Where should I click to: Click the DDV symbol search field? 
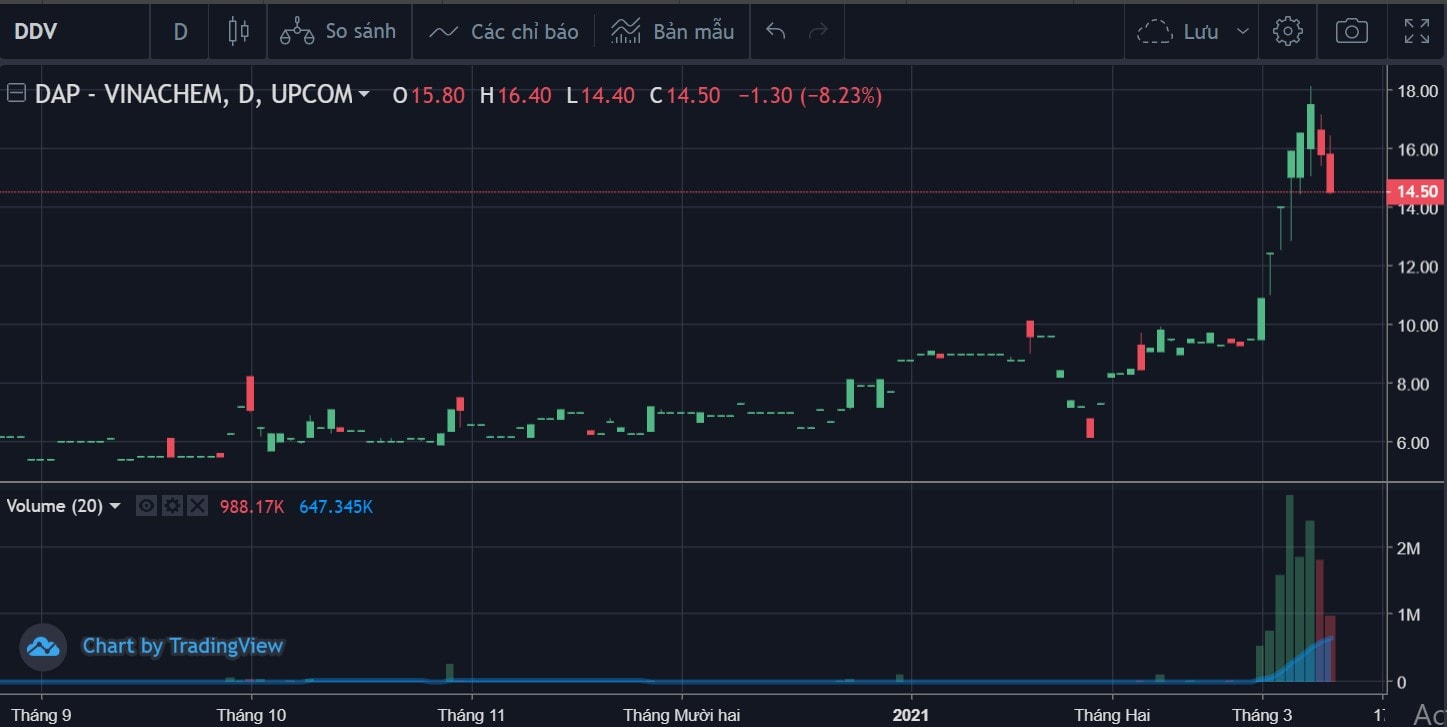point(74,31)
